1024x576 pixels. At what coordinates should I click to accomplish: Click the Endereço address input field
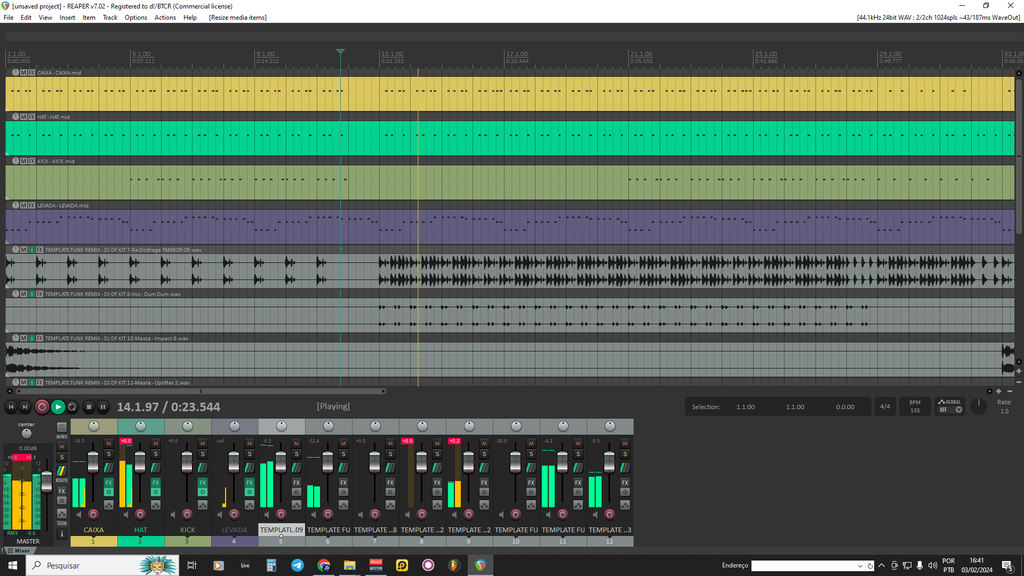click(803, 566)
